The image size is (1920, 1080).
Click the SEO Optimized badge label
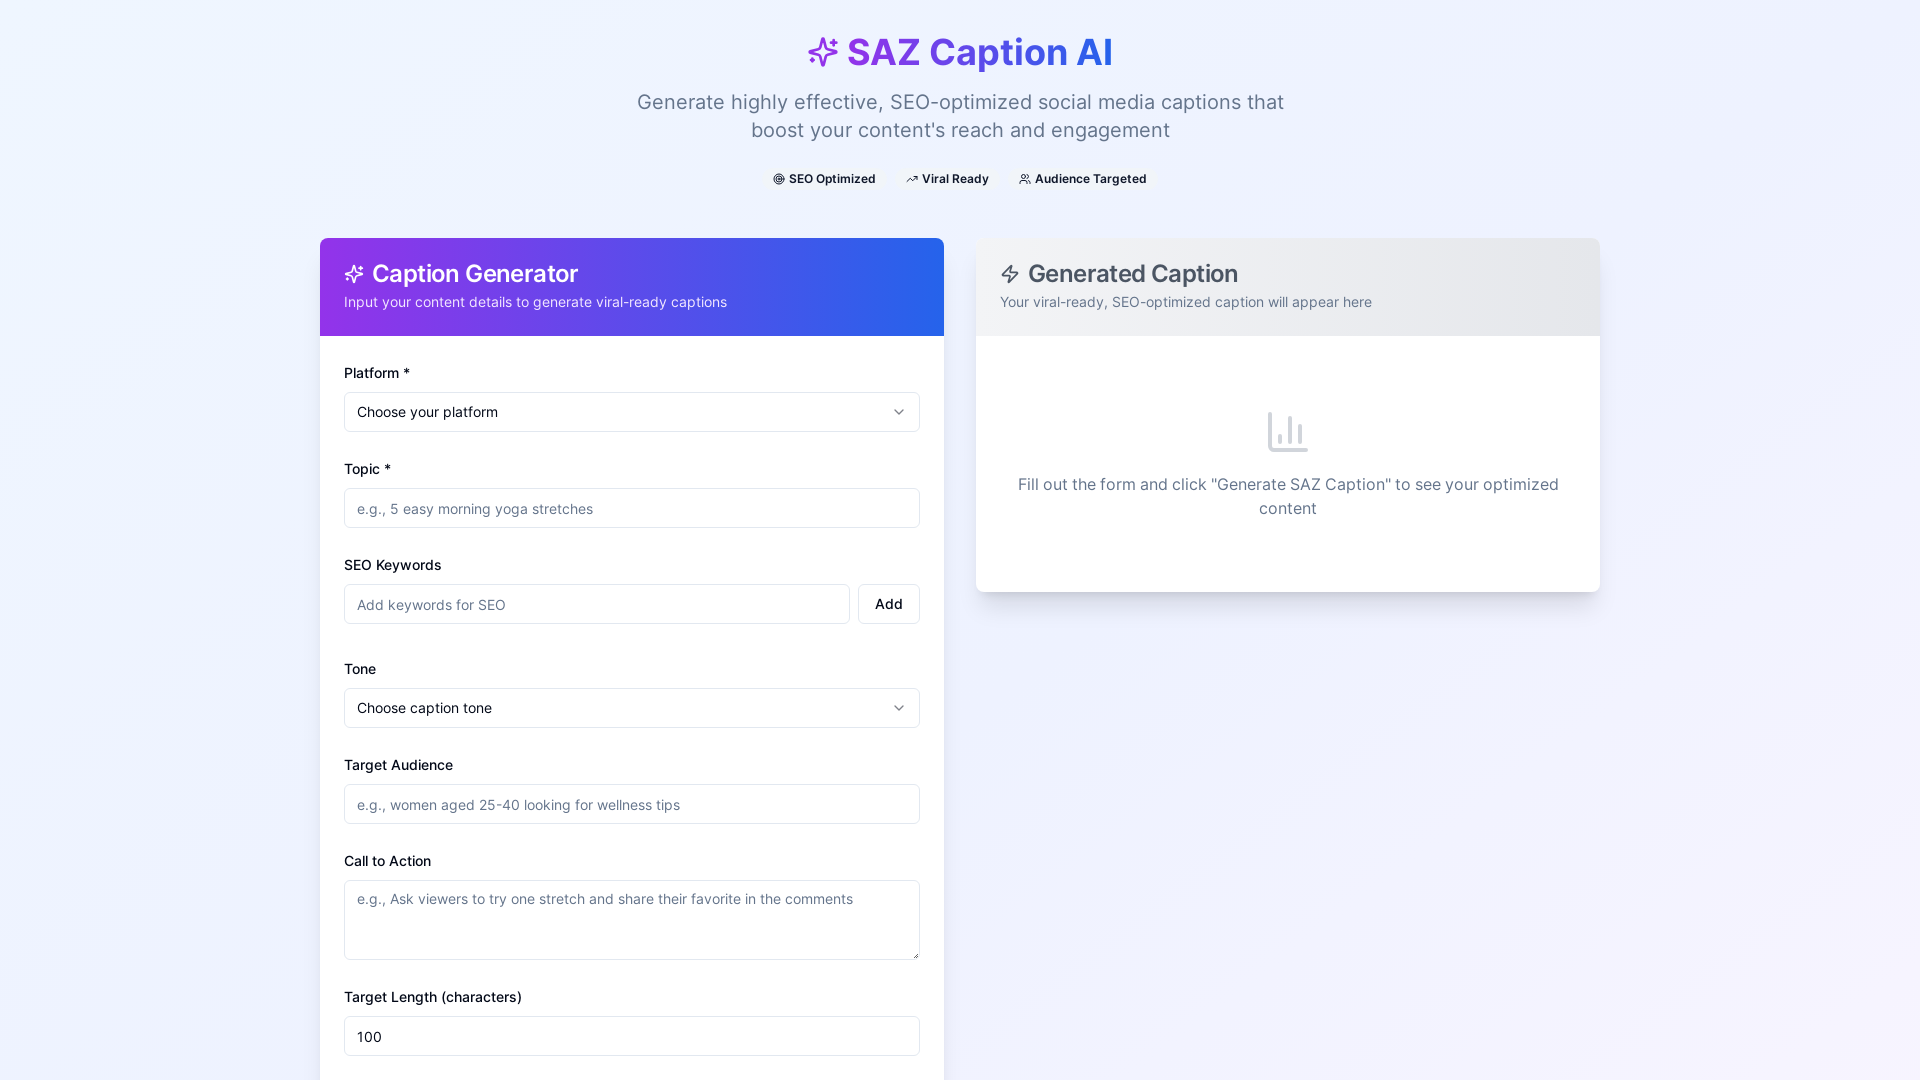pyautogui.click(x=832, y=179)
